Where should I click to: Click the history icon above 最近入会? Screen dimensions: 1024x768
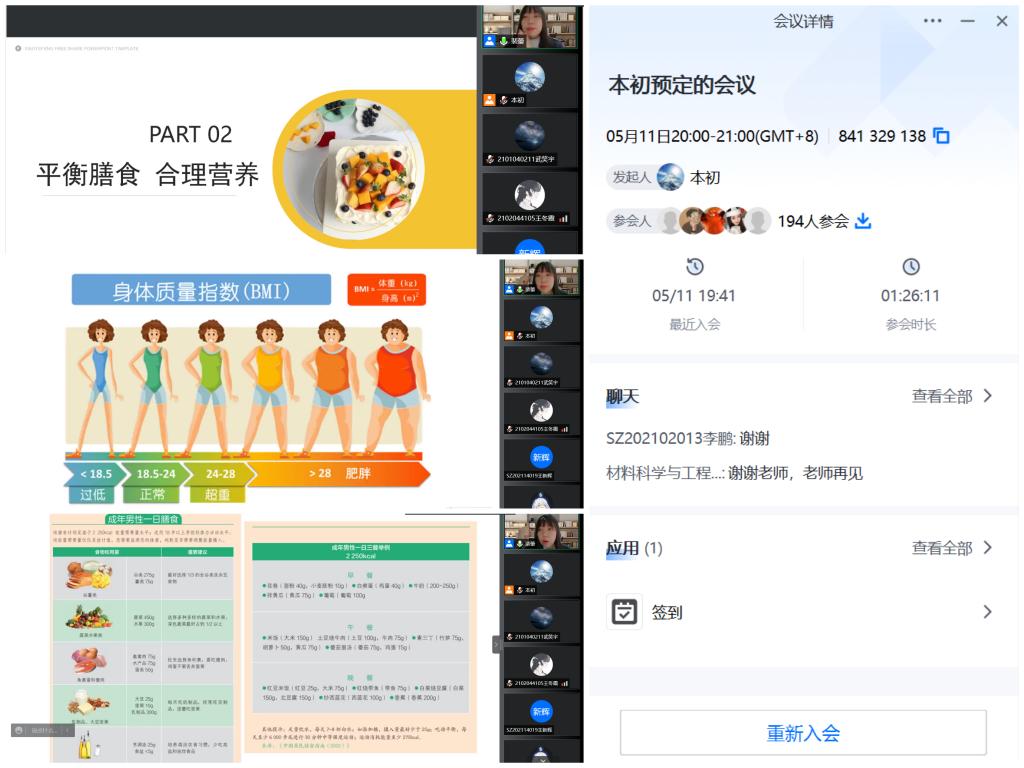(694, 267)
